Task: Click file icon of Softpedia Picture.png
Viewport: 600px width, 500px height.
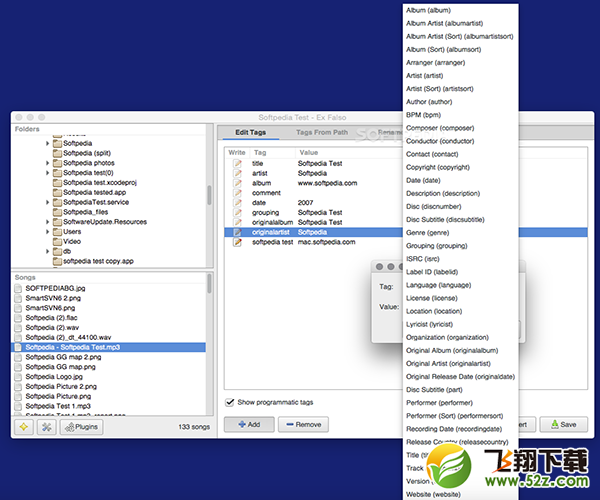Action: pyautogui.click(x=18, y=396)
